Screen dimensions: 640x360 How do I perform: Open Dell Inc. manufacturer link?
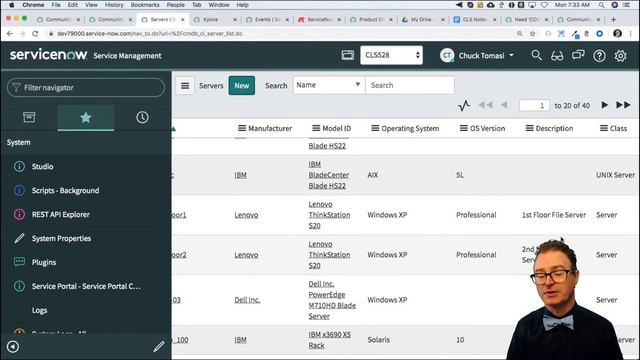click(247, 300)
